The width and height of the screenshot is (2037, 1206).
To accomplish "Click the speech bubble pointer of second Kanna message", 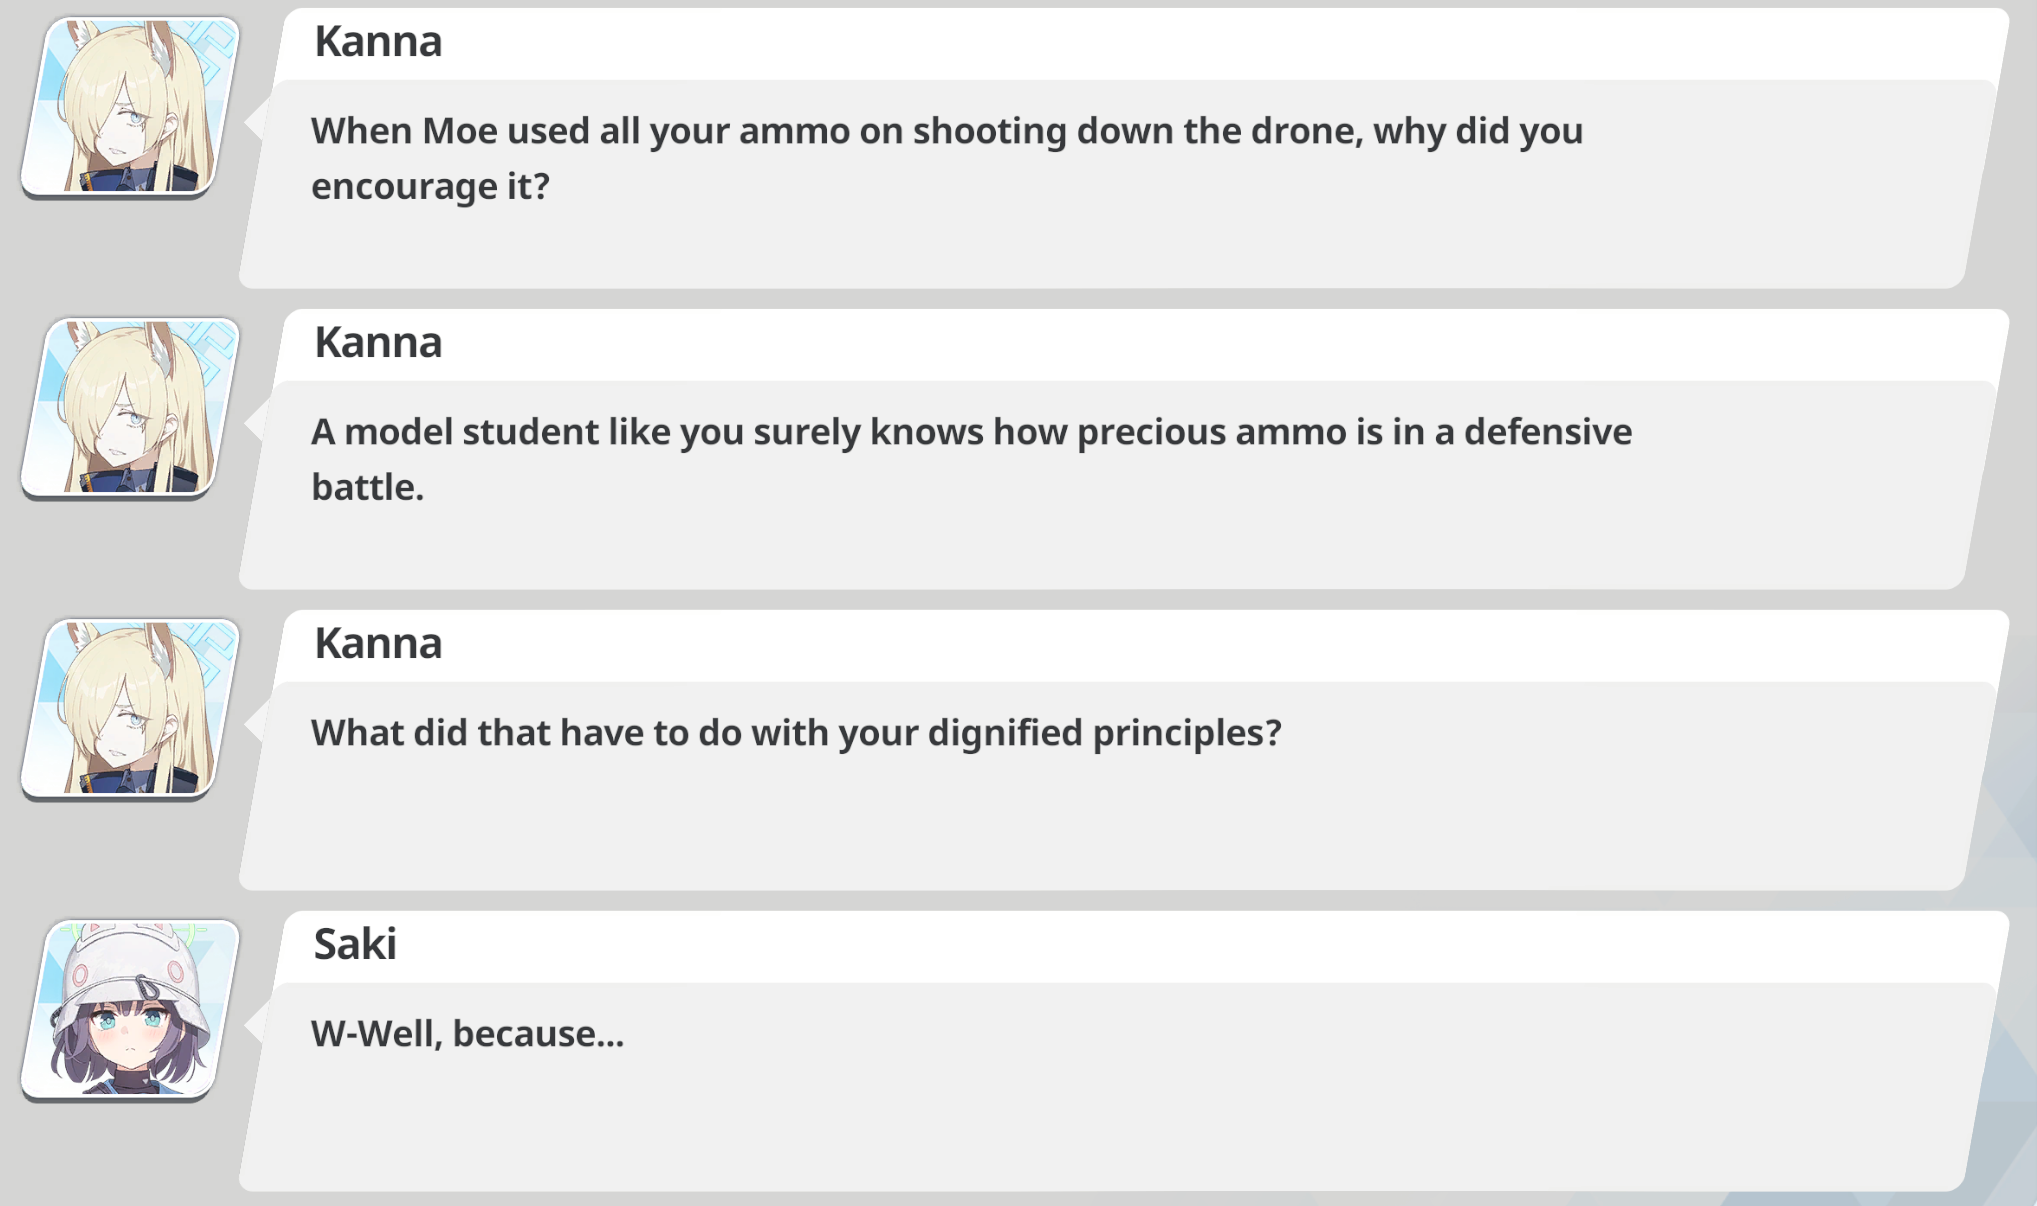I will pos(254,422).
